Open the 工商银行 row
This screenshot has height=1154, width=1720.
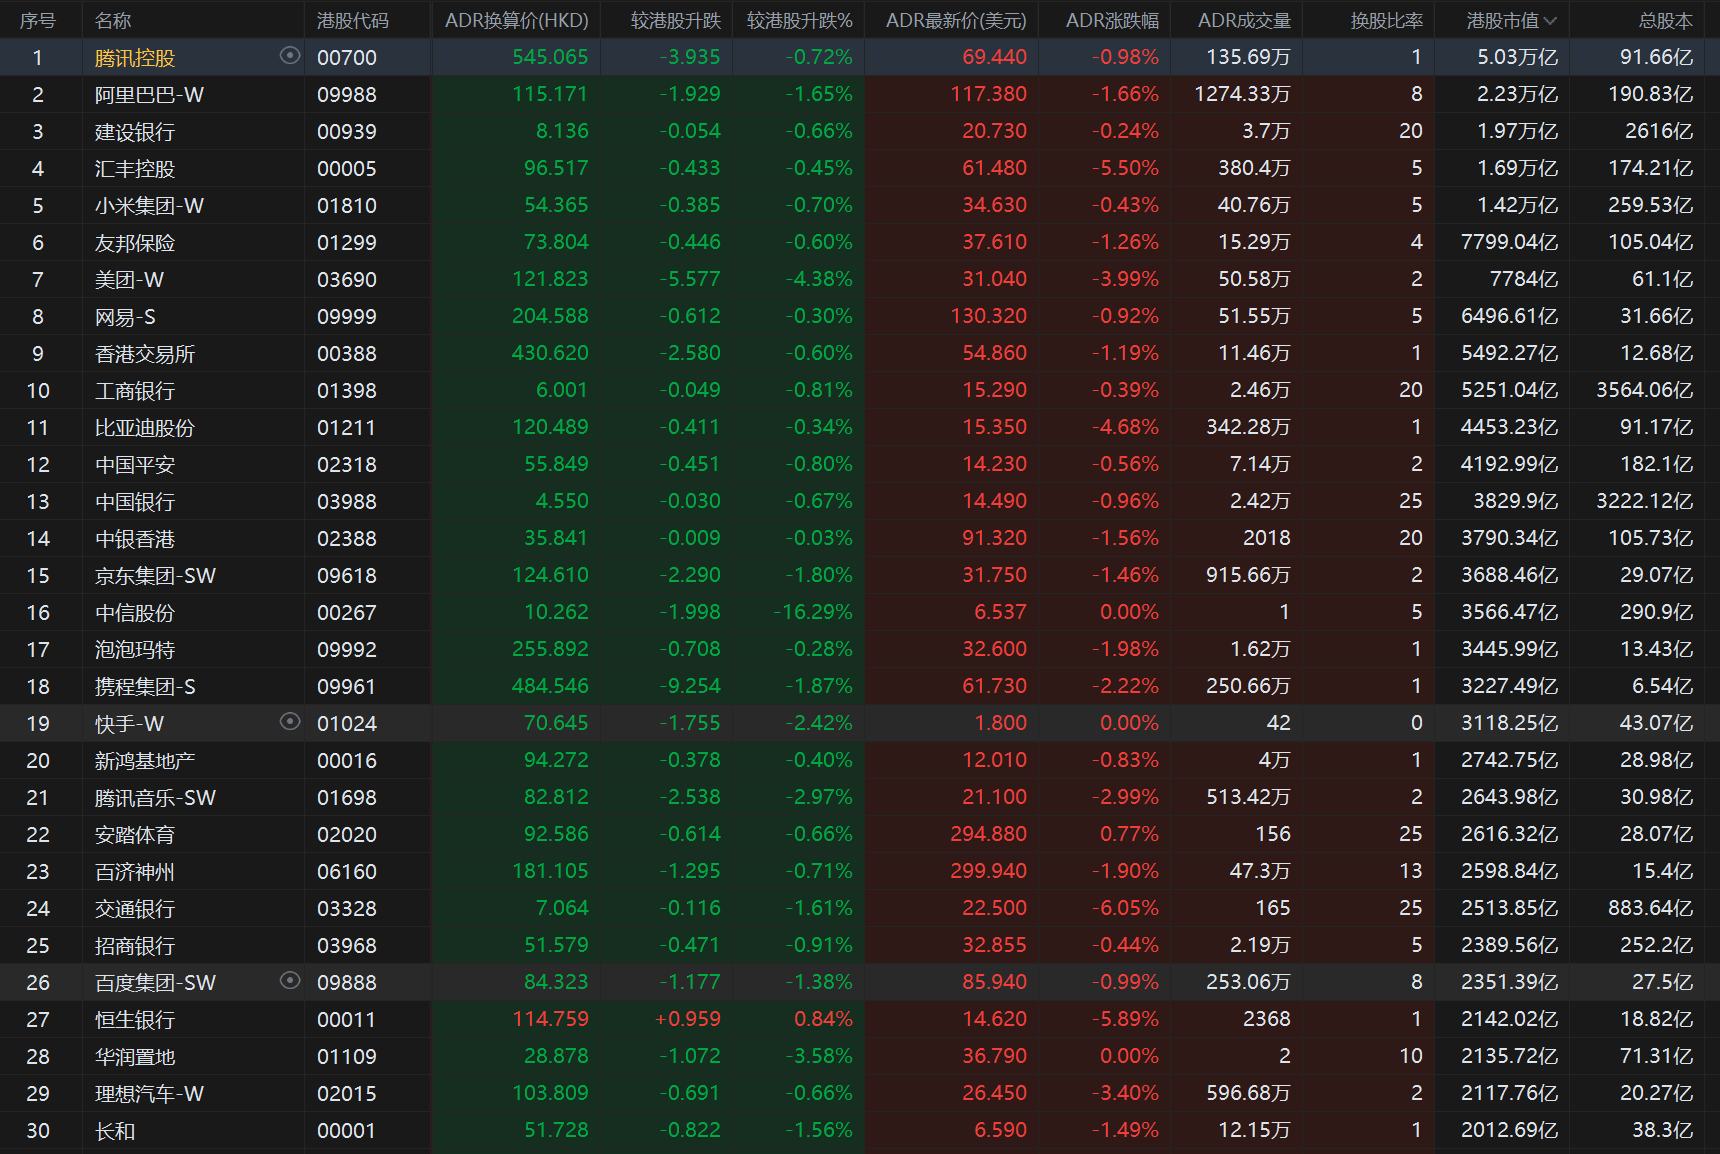(x=860, y=390)
